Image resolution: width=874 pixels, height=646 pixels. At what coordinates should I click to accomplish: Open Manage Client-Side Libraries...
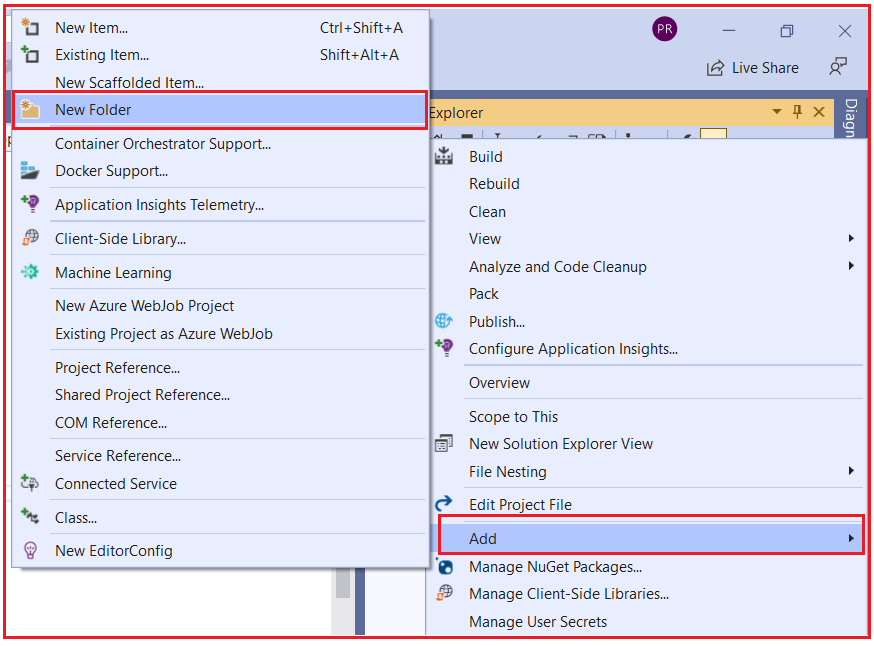pyautogui.click(x=648, y=594)
